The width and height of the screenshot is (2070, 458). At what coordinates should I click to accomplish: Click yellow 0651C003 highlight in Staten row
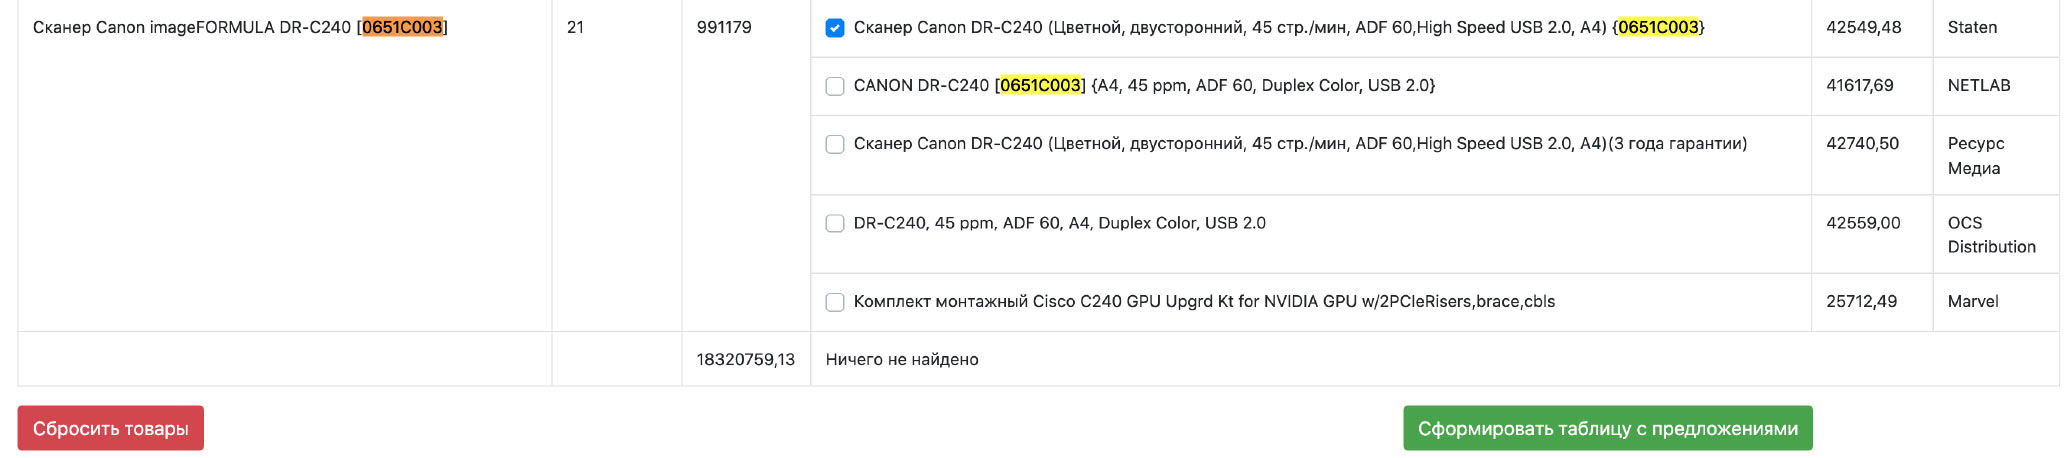[x=1658, y=27]
